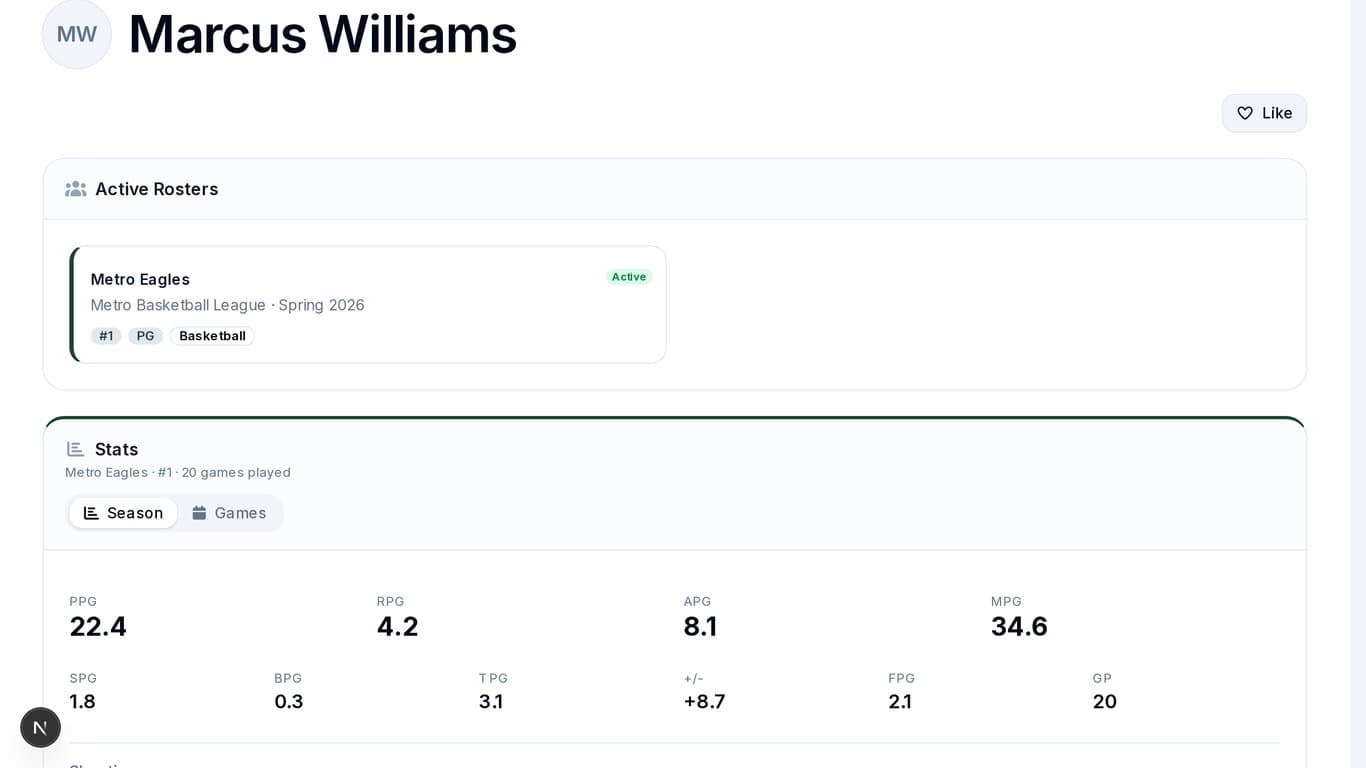This screenshot has height=768, width=1366.
Task: Click the MPG 34.6 stat
Action: tap(1019, 626)
